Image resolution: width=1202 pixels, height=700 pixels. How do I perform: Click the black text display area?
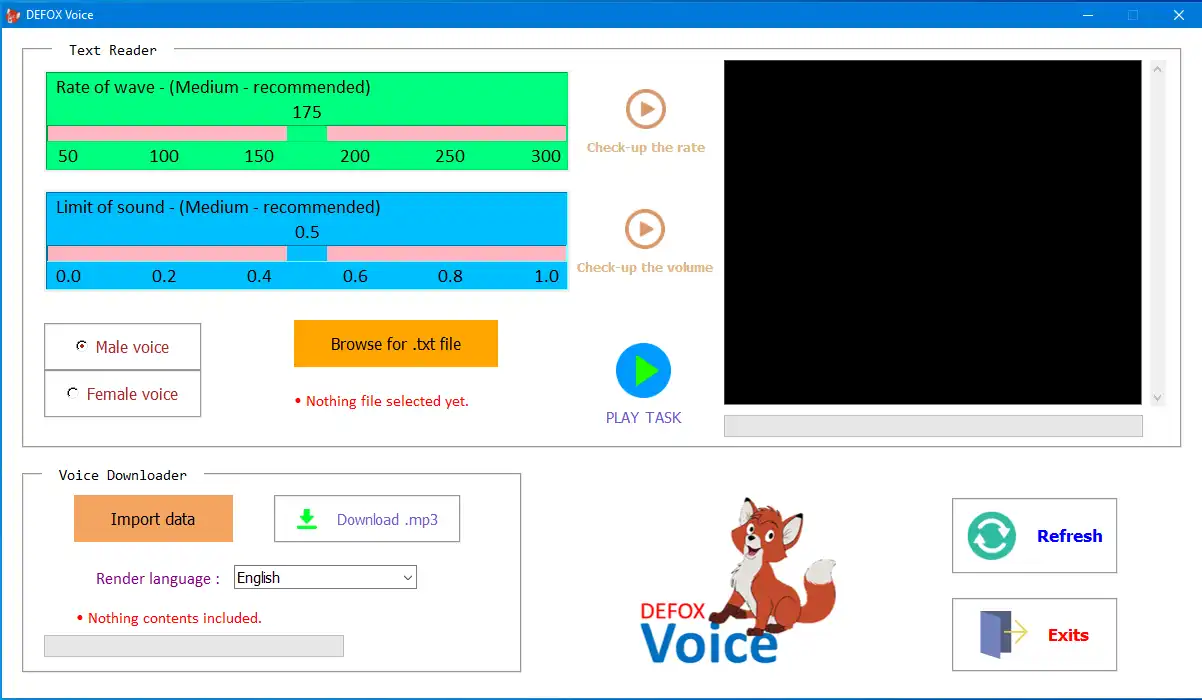coord(932,232)
